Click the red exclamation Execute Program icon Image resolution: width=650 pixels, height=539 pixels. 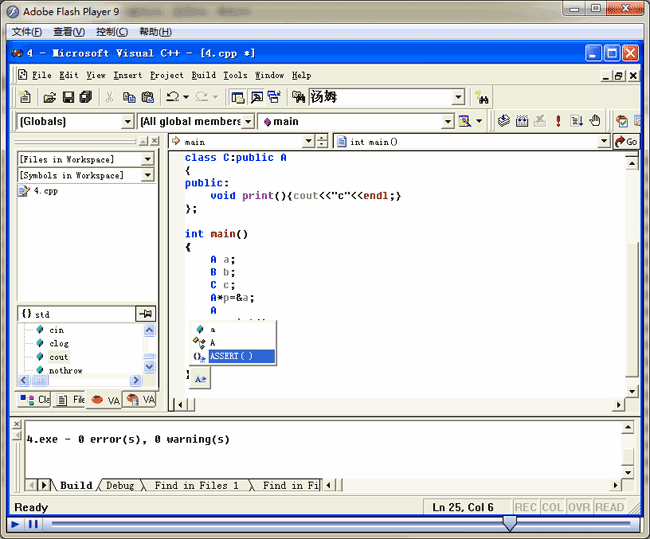click(x=558, y=121)
